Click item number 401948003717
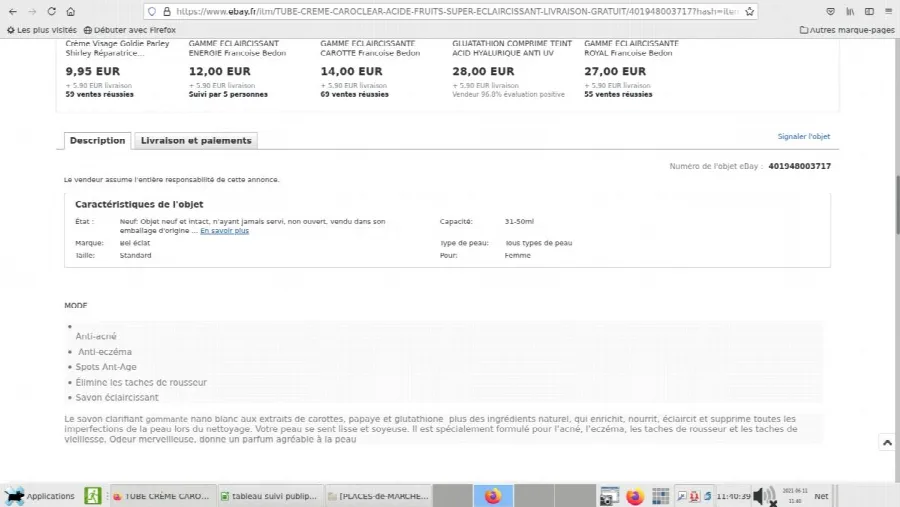The image size is (900, 507). (x=800, y=167)
